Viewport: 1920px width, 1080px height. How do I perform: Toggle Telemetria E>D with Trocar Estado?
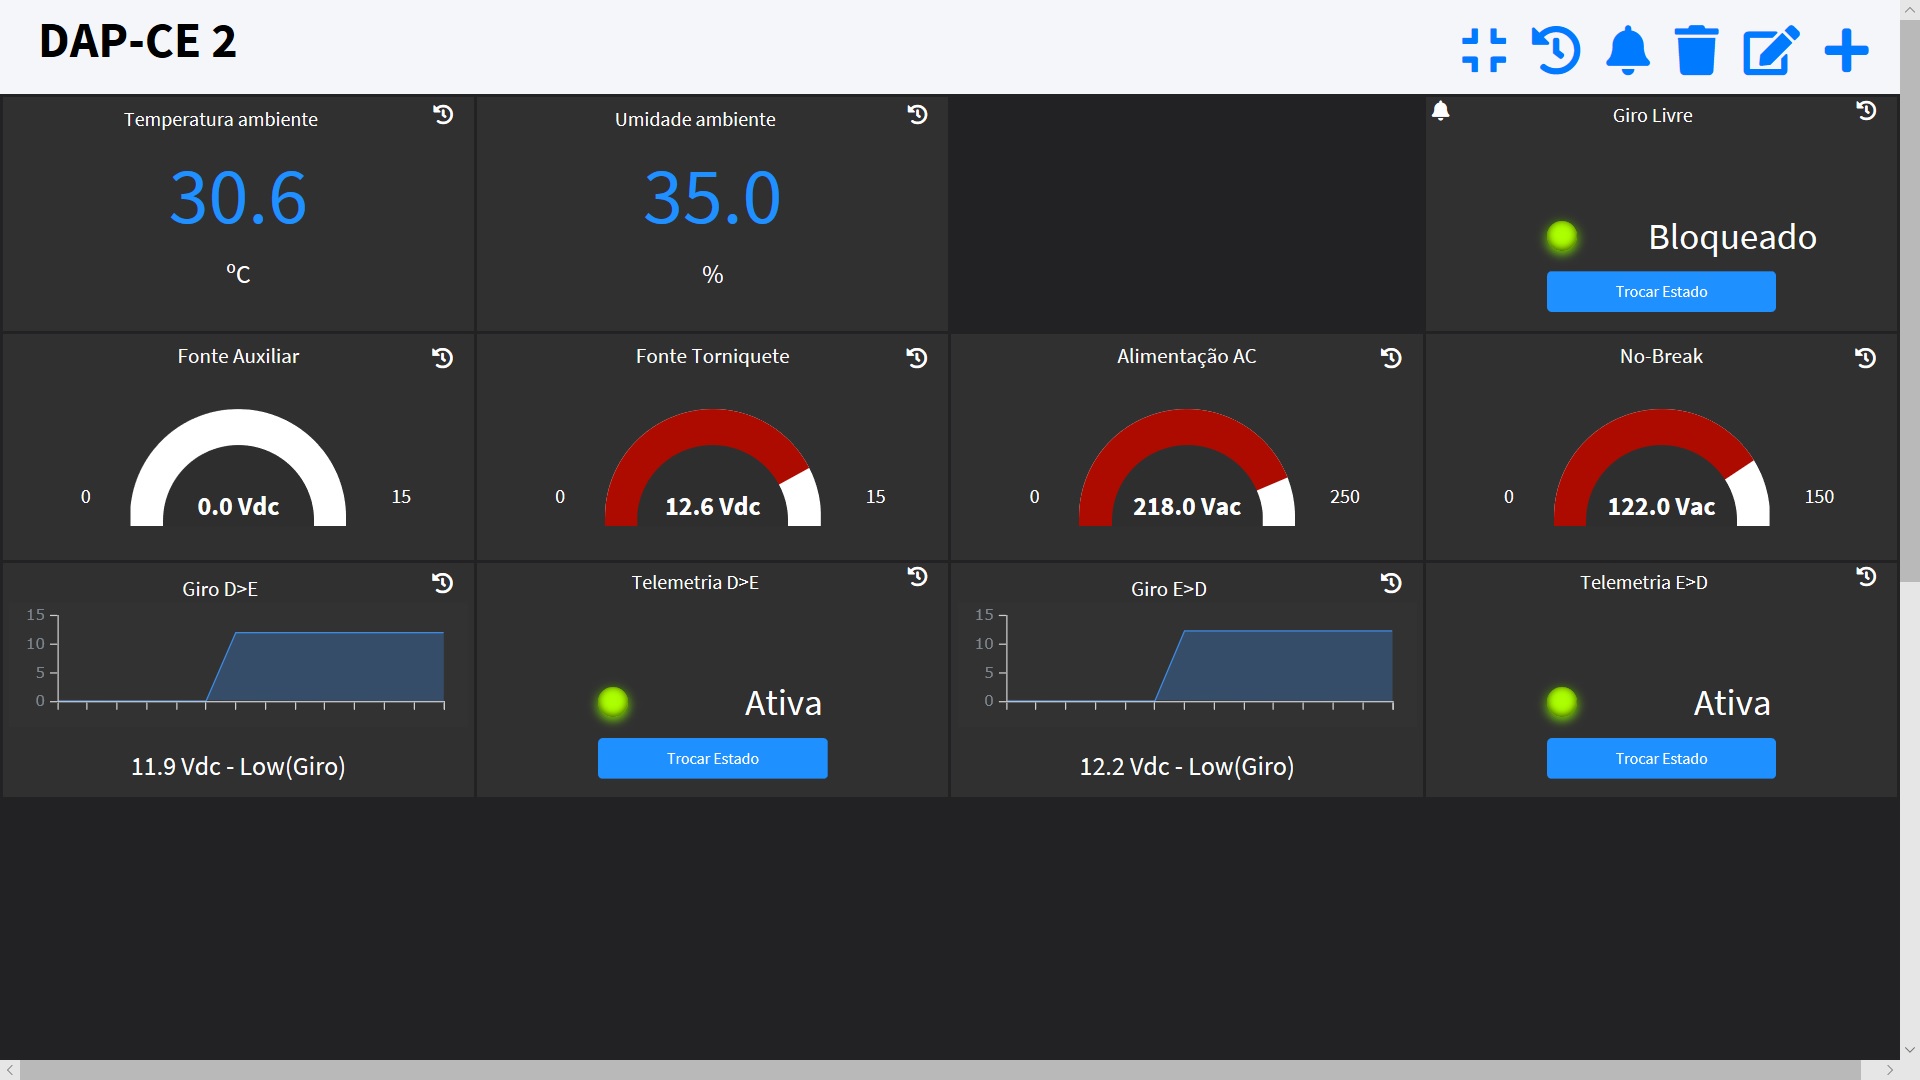pos(1660,758)
